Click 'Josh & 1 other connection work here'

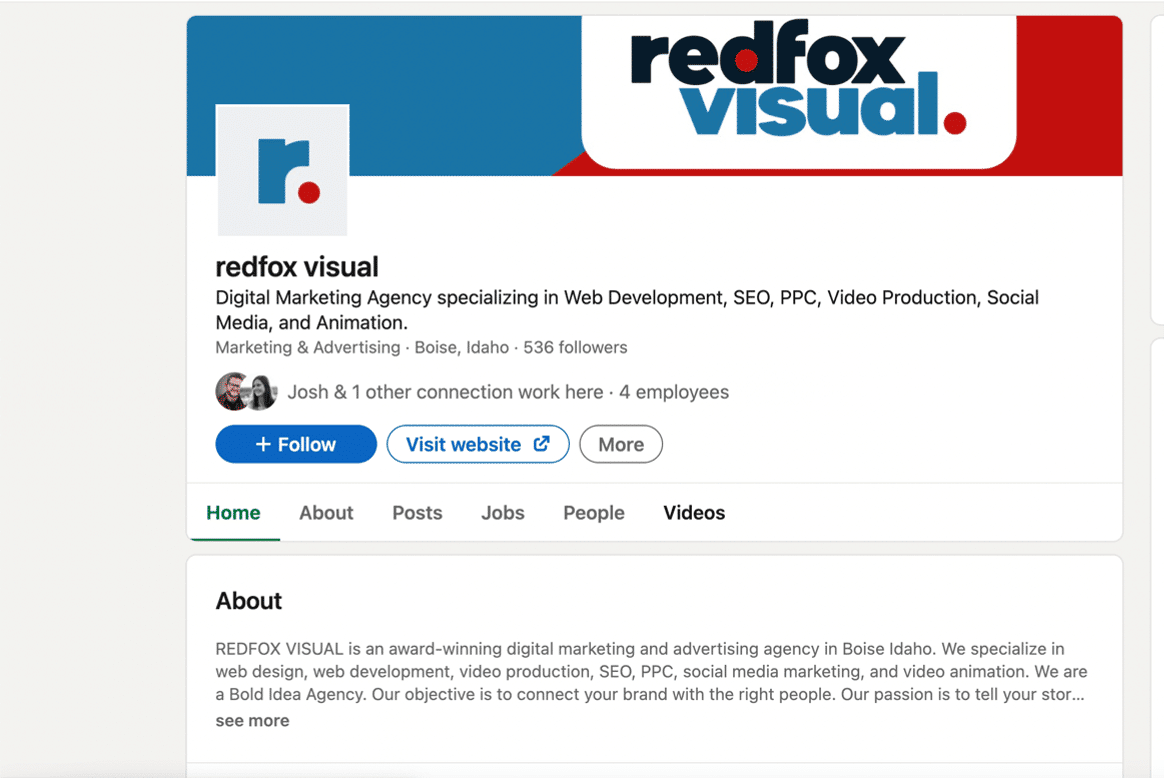tap(445, 392)
